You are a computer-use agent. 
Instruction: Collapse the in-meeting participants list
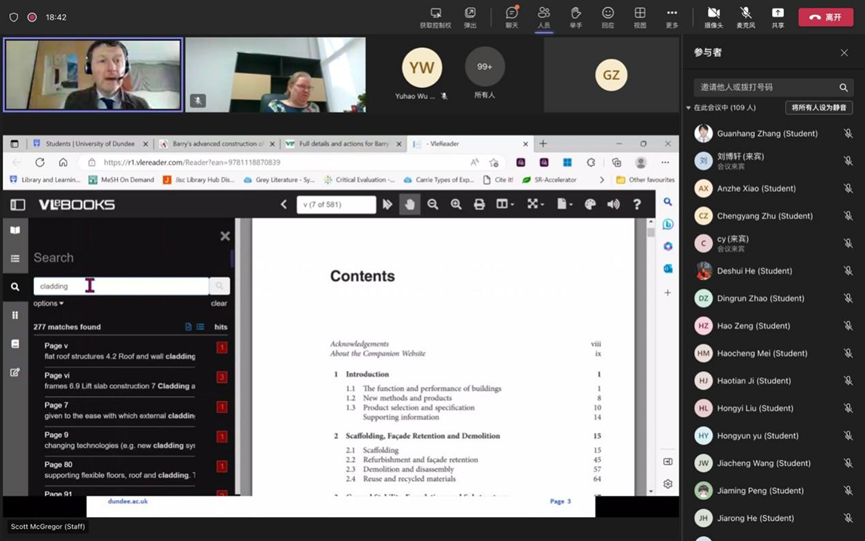[688, 108]
